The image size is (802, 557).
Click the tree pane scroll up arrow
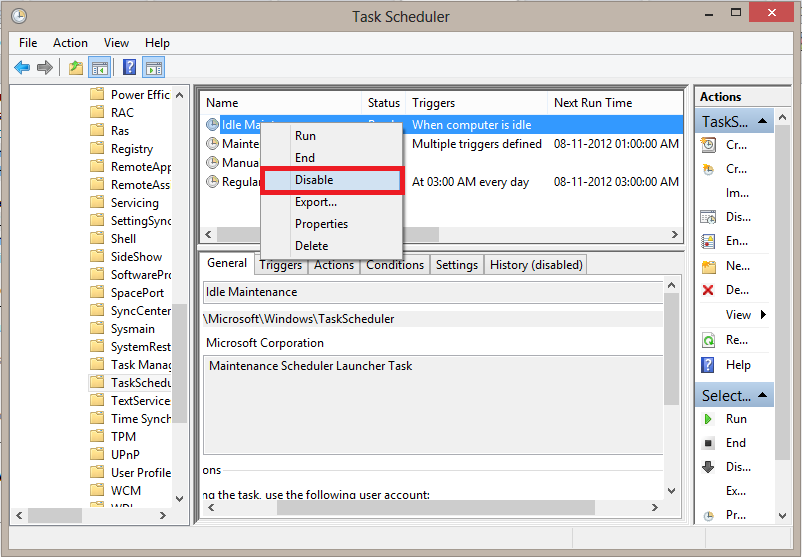click(x=180, y=95)
